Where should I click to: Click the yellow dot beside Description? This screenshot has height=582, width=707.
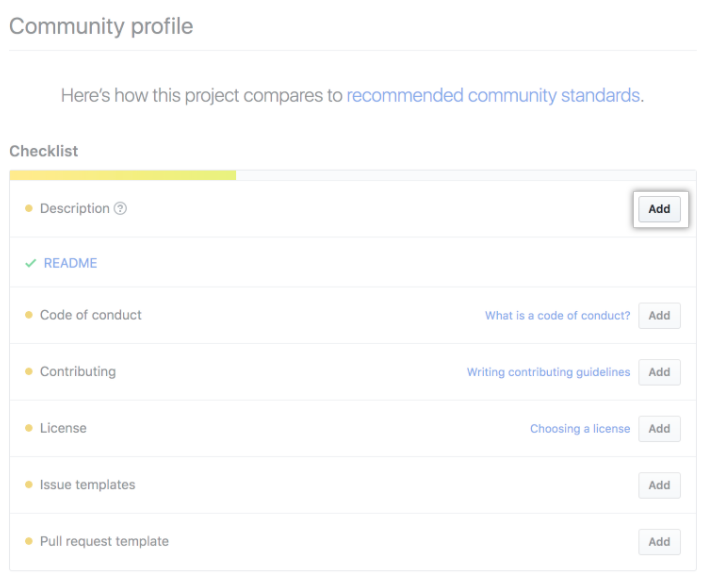coord(29,209)
